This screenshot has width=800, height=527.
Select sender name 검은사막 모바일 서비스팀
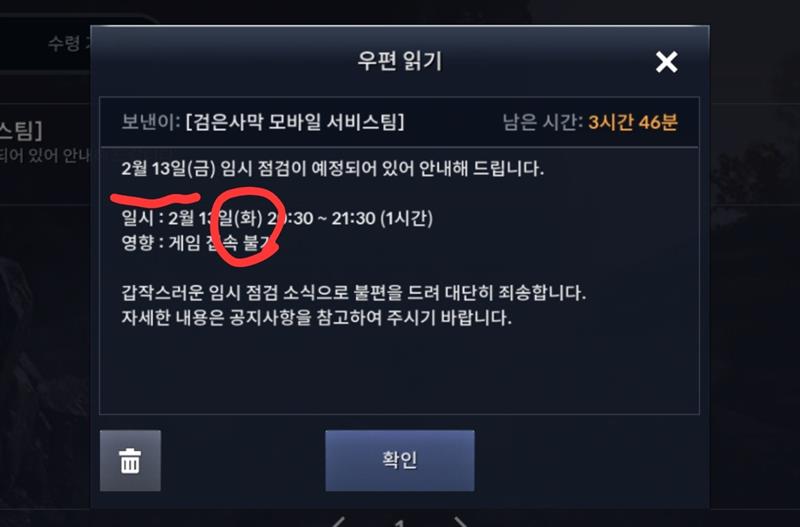[295, 122]
